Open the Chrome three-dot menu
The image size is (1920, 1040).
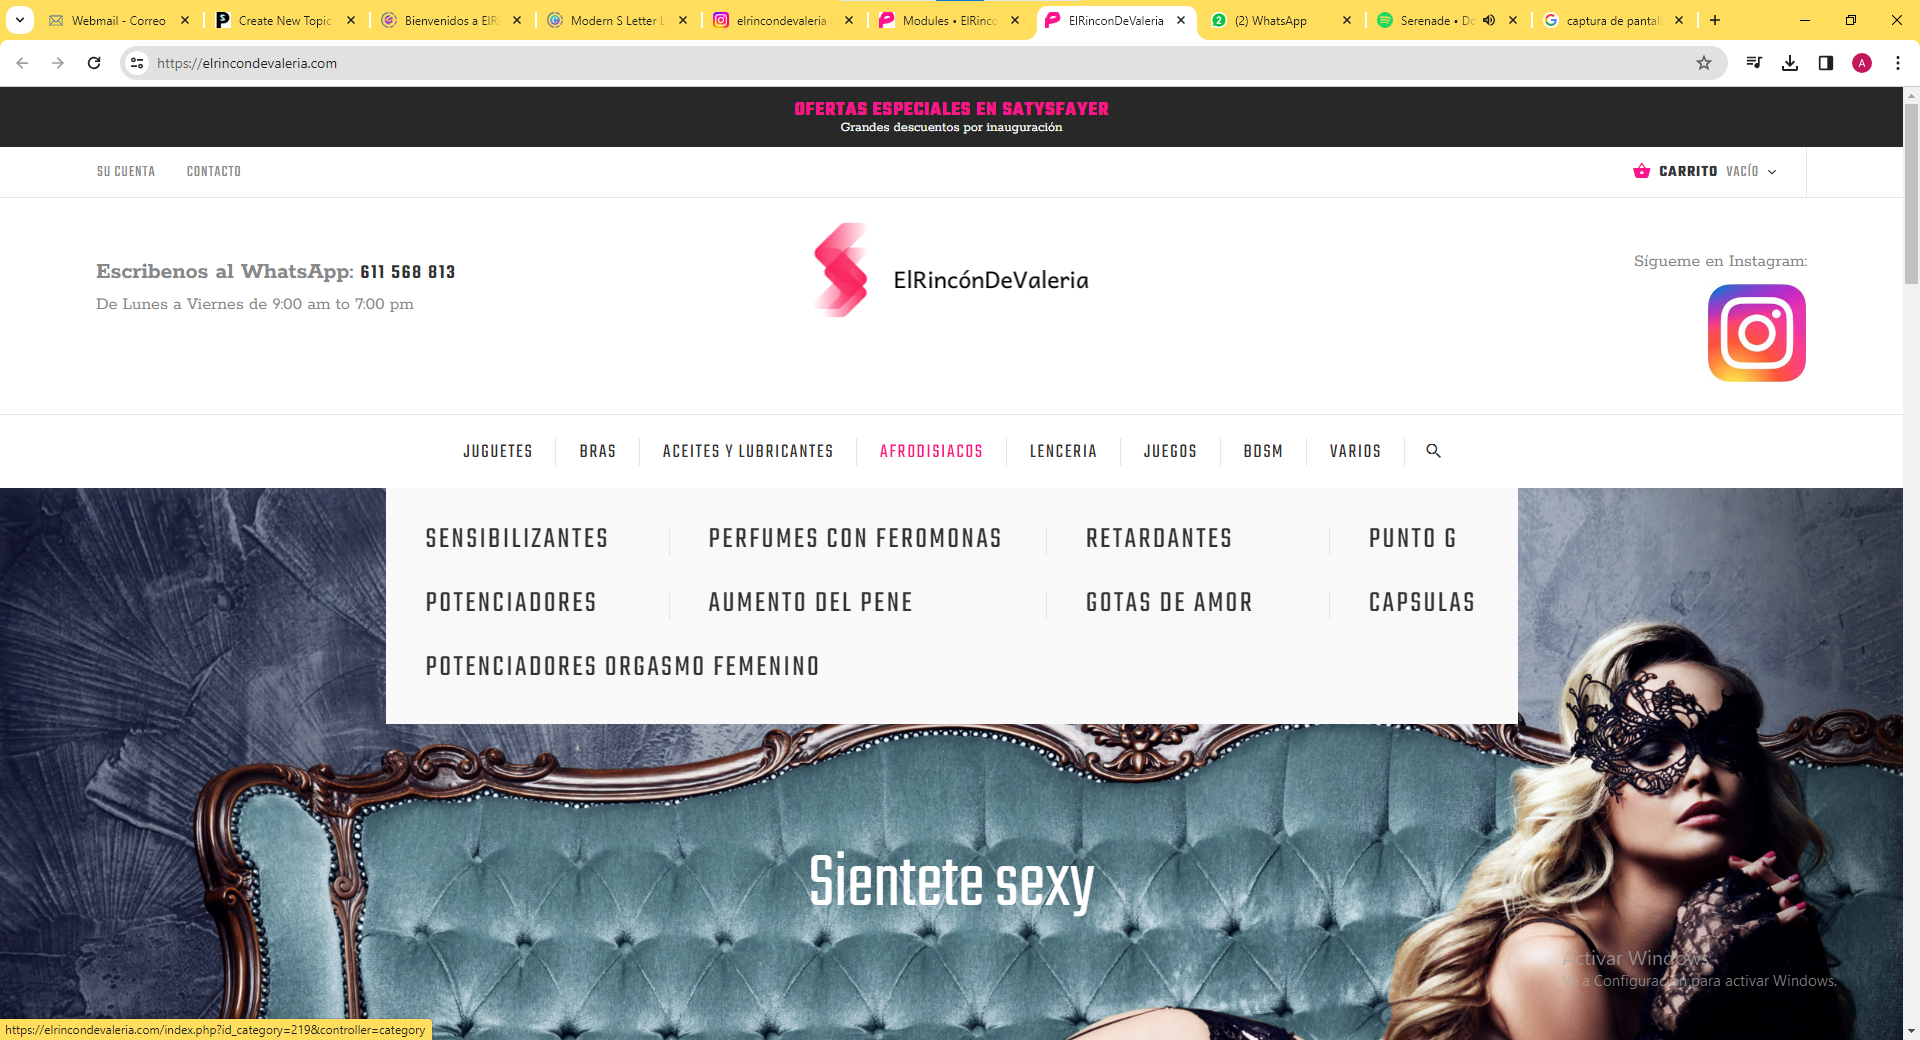click(x=1898, y=63)
